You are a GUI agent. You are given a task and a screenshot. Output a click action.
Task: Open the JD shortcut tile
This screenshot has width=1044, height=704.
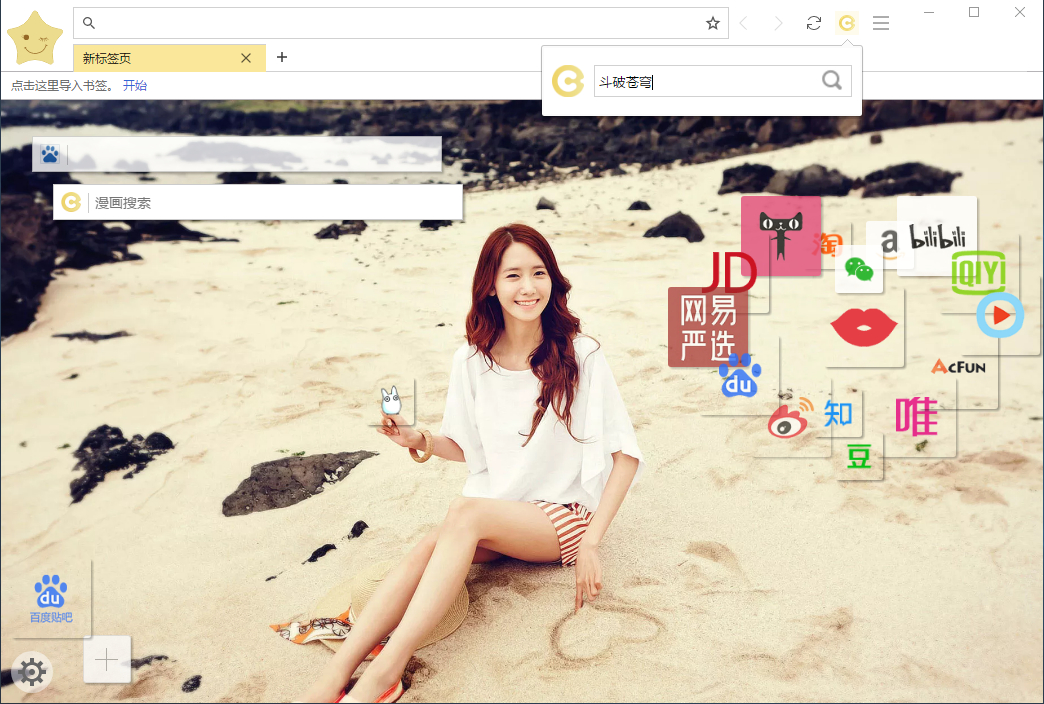point(728,272)
